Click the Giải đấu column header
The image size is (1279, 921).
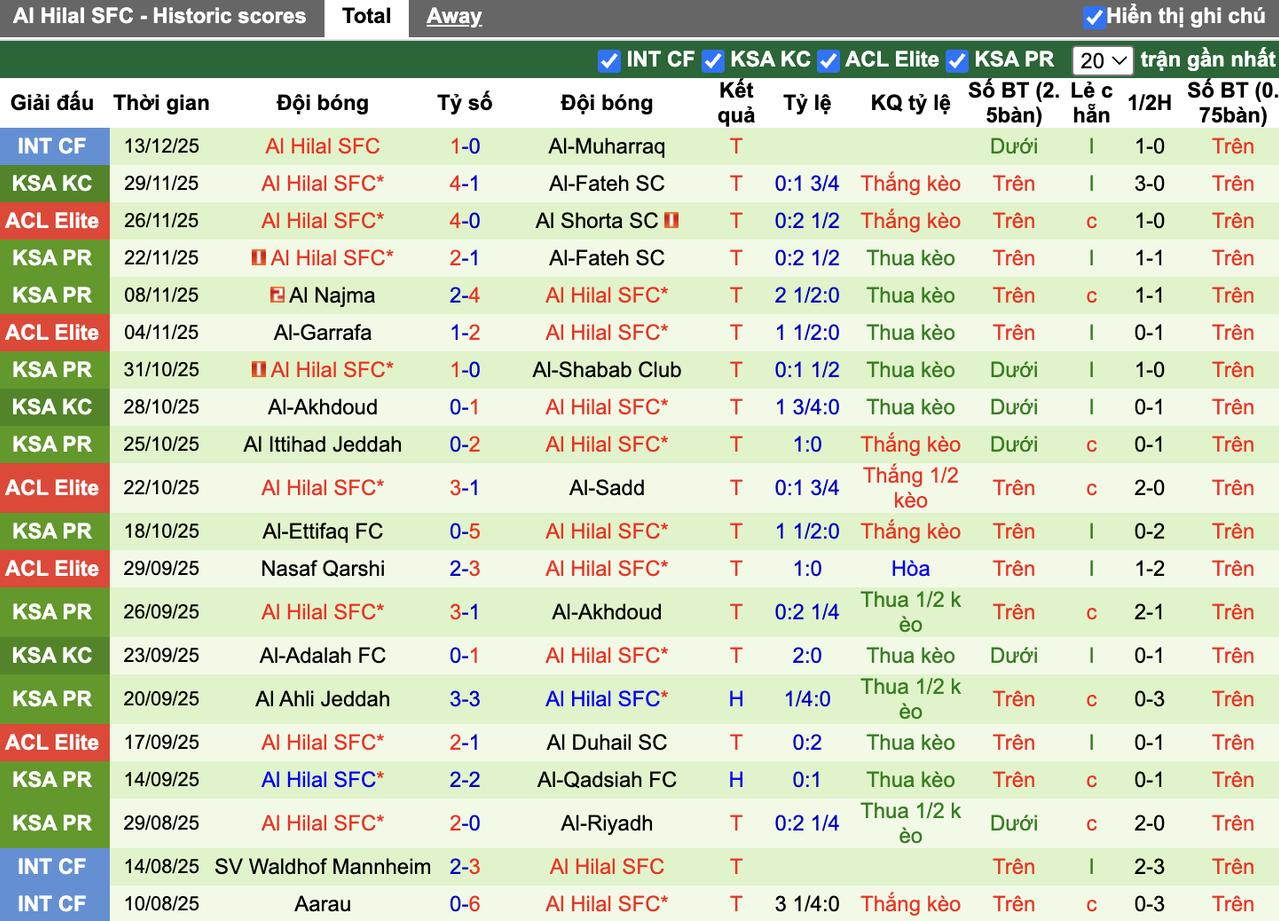52,103
